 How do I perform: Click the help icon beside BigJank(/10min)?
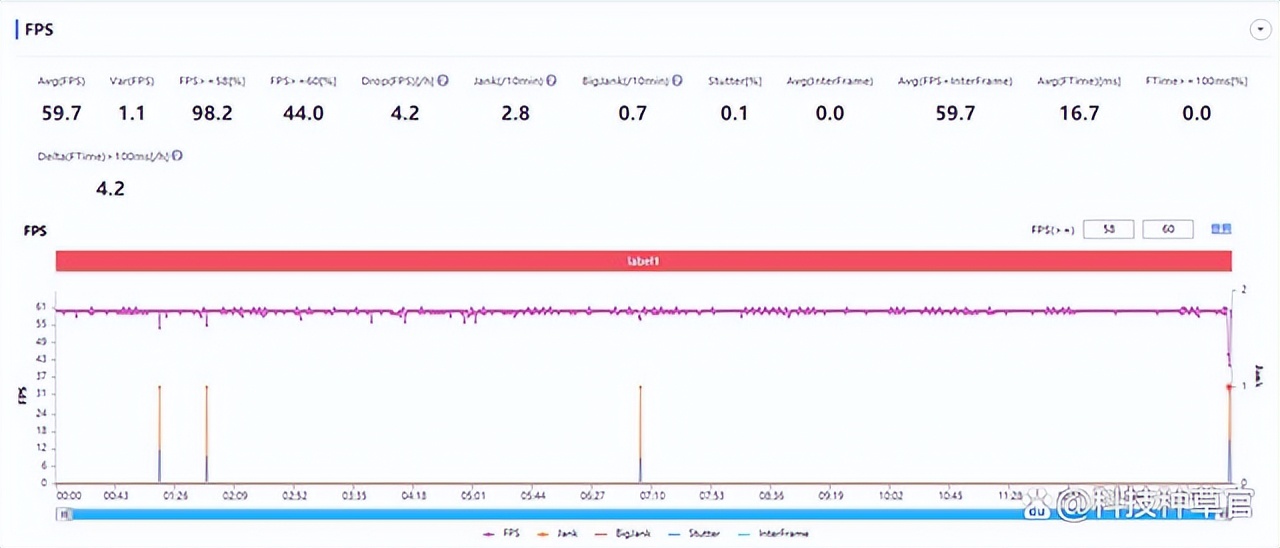click(678, 81)
